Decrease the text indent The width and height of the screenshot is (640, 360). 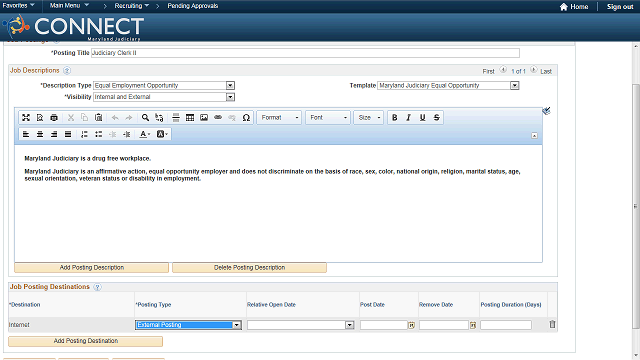(x=113, y=134)
